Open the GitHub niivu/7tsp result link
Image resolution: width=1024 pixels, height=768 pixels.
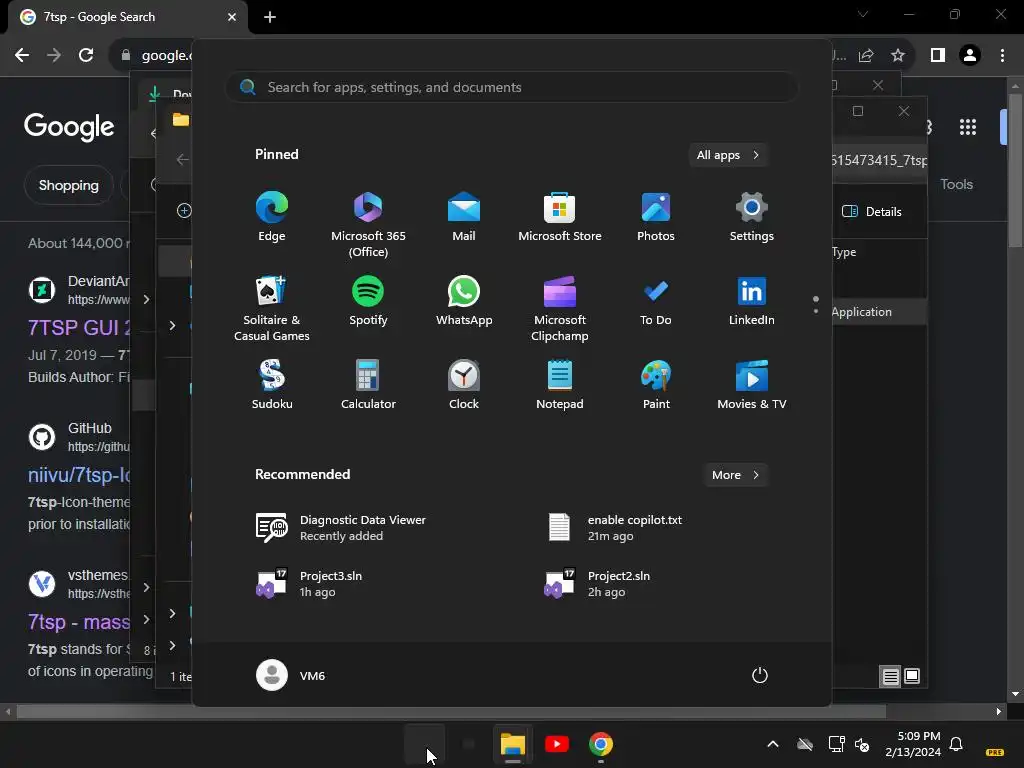(80, 475)
